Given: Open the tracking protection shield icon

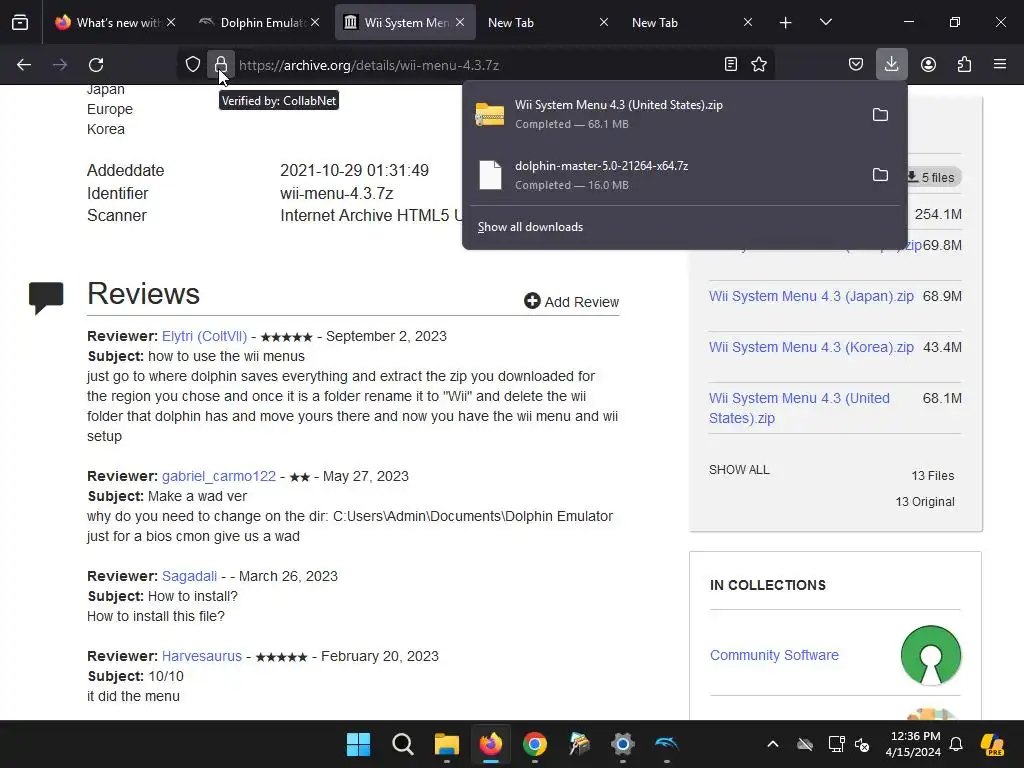Looking at the screenshot, I should 192,65.
